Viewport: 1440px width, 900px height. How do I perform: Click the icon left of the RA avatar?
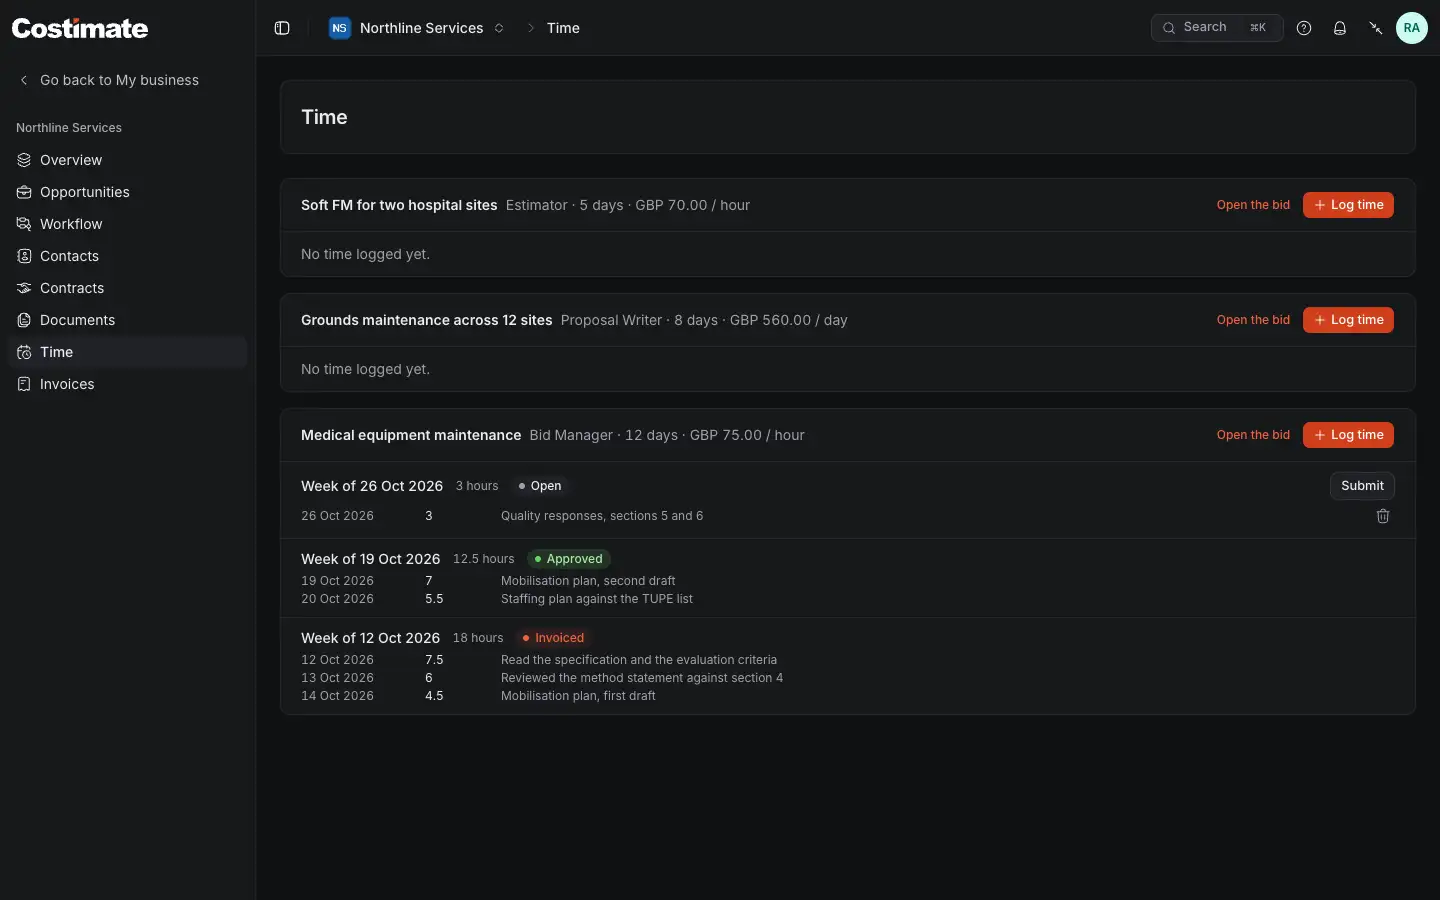[1376, 28]
